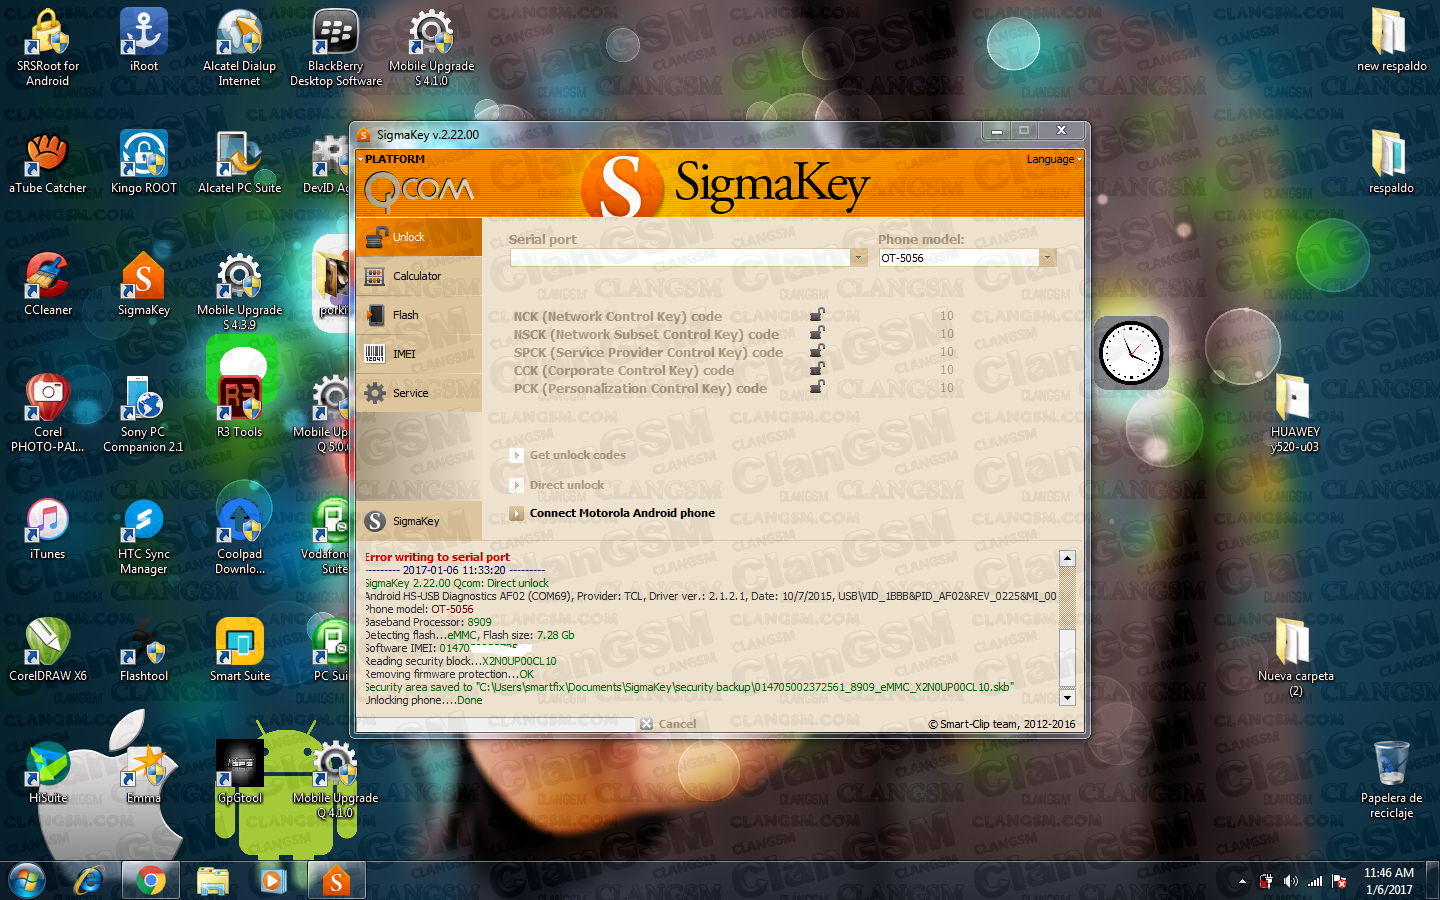The height and width of the screenshot is (900, 1440).
Task: Open the Service tab
Action: pyautogui.click(x=419, y=393)
